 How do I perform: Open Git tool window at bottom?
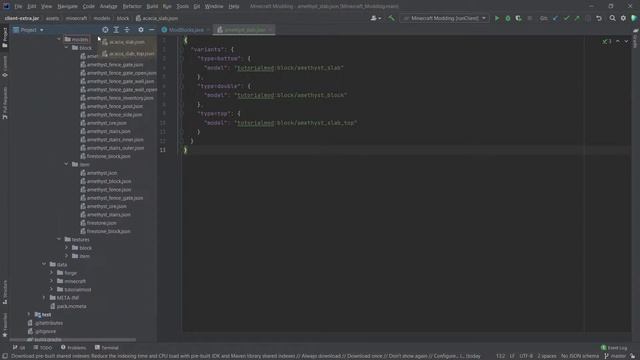[19, 348]
